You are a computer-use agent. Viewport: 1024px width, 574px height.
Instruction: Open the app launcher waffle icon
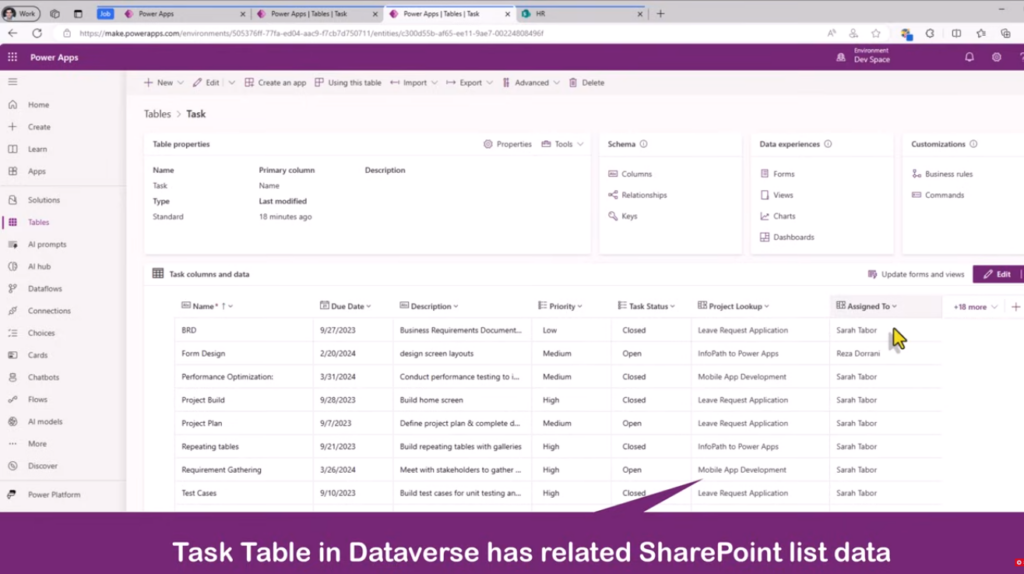click(x=12, y=57)
